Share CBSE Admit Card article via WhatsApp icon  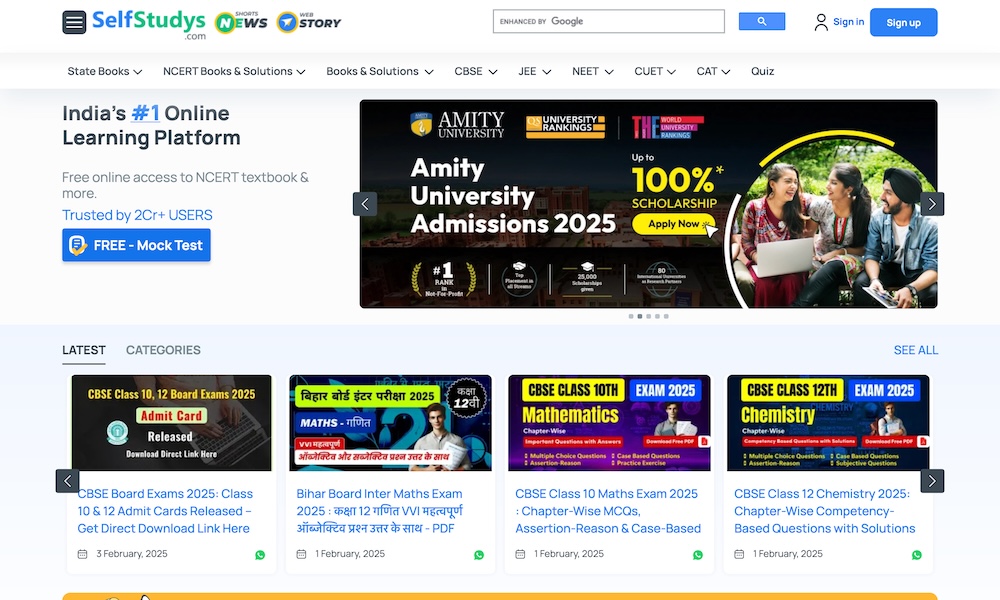pyautogui.click(x=260, y=555)
